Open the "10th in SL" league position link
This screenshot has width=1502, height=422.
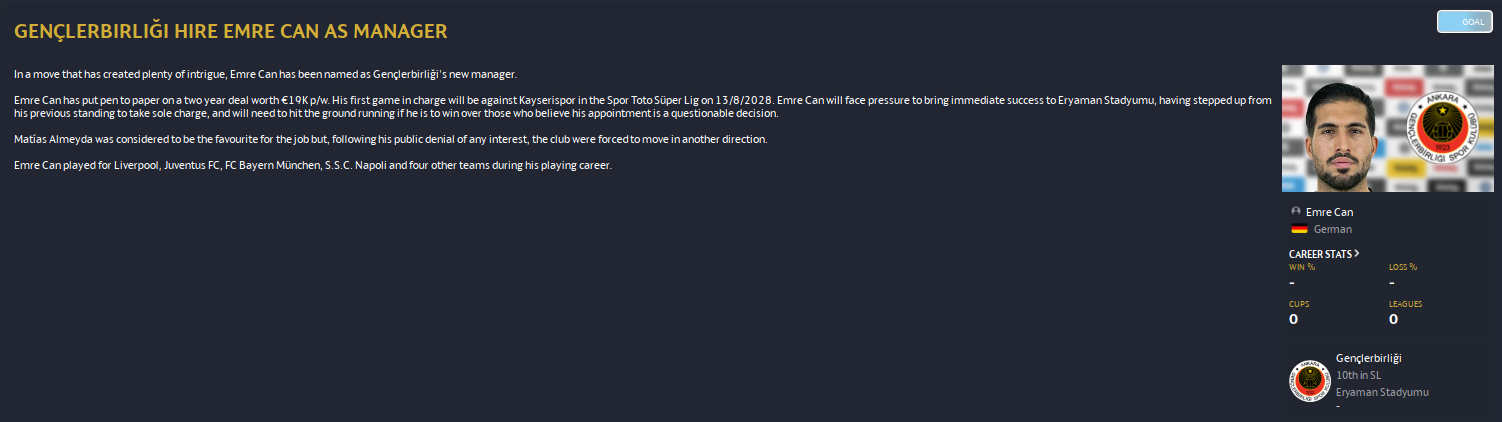[1358, 375]
